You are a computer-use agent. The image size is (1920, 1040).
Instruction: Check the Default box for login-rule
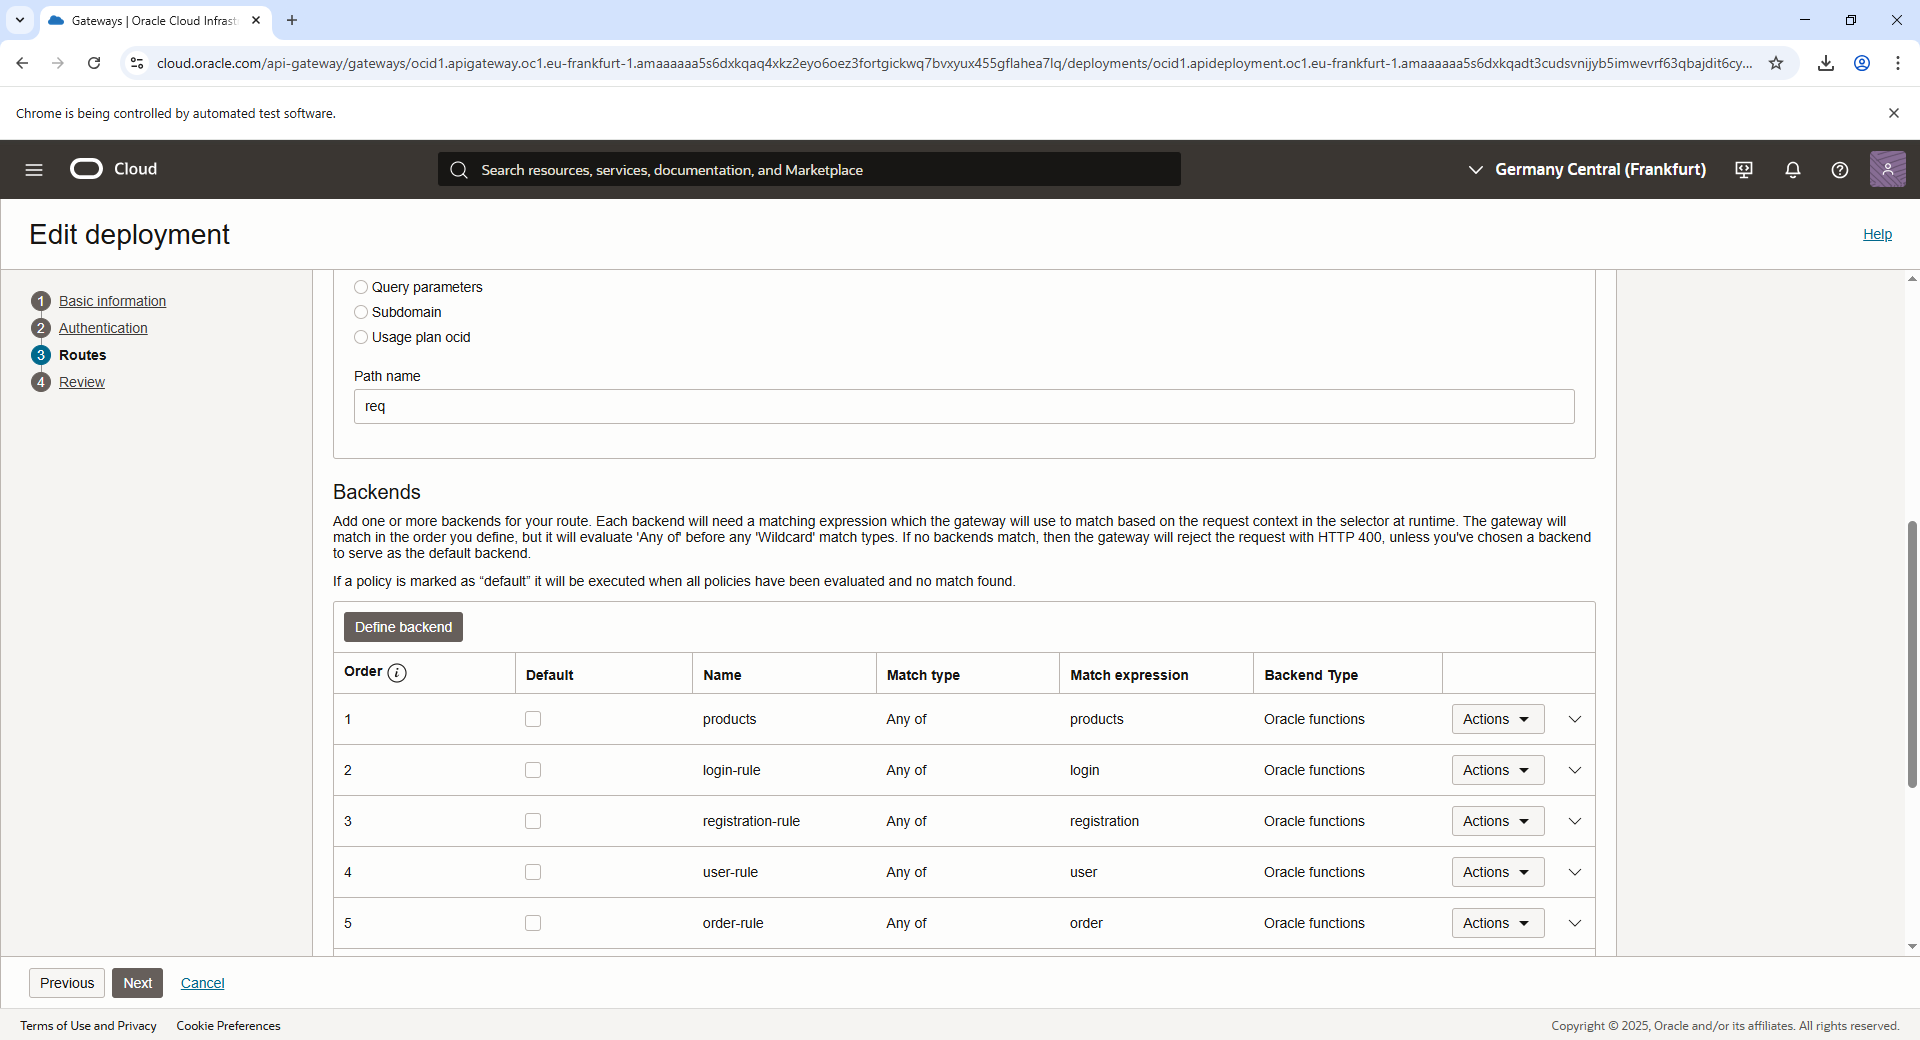click(x=533, y=770)
